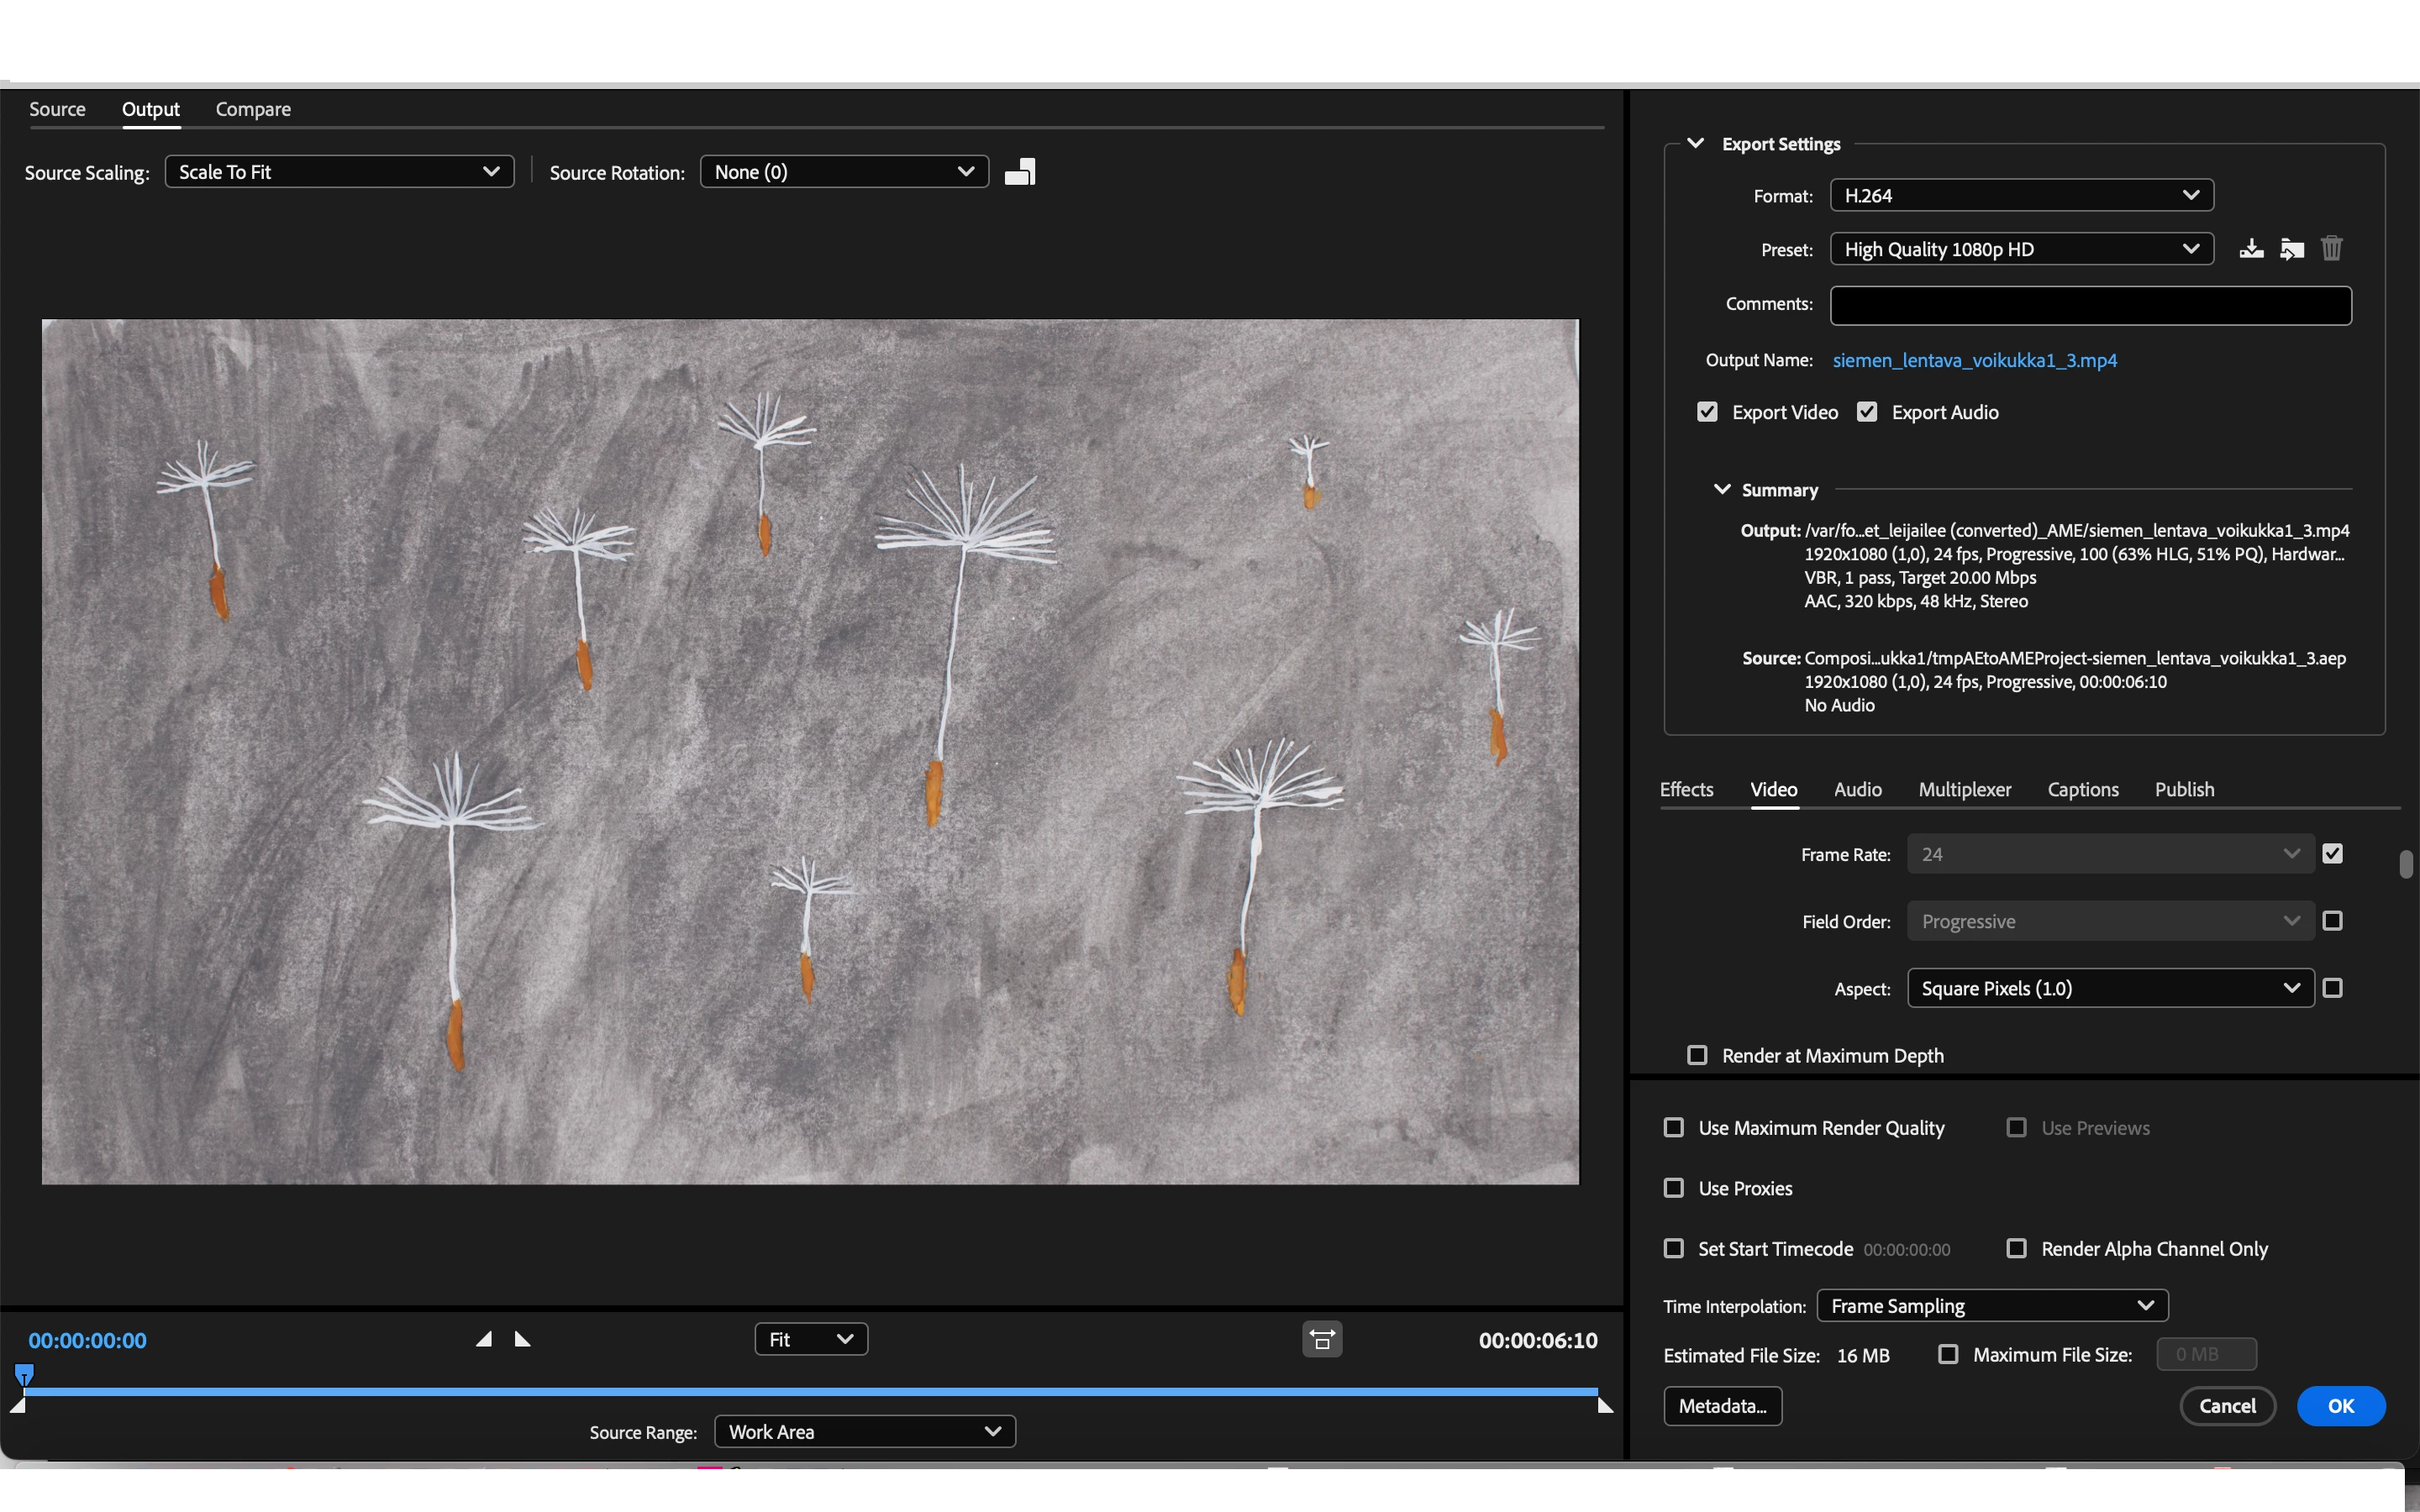Click inside the Comments text field
The height and width of the screenshot is (1512, 2420).
[x=2090, y=305]
